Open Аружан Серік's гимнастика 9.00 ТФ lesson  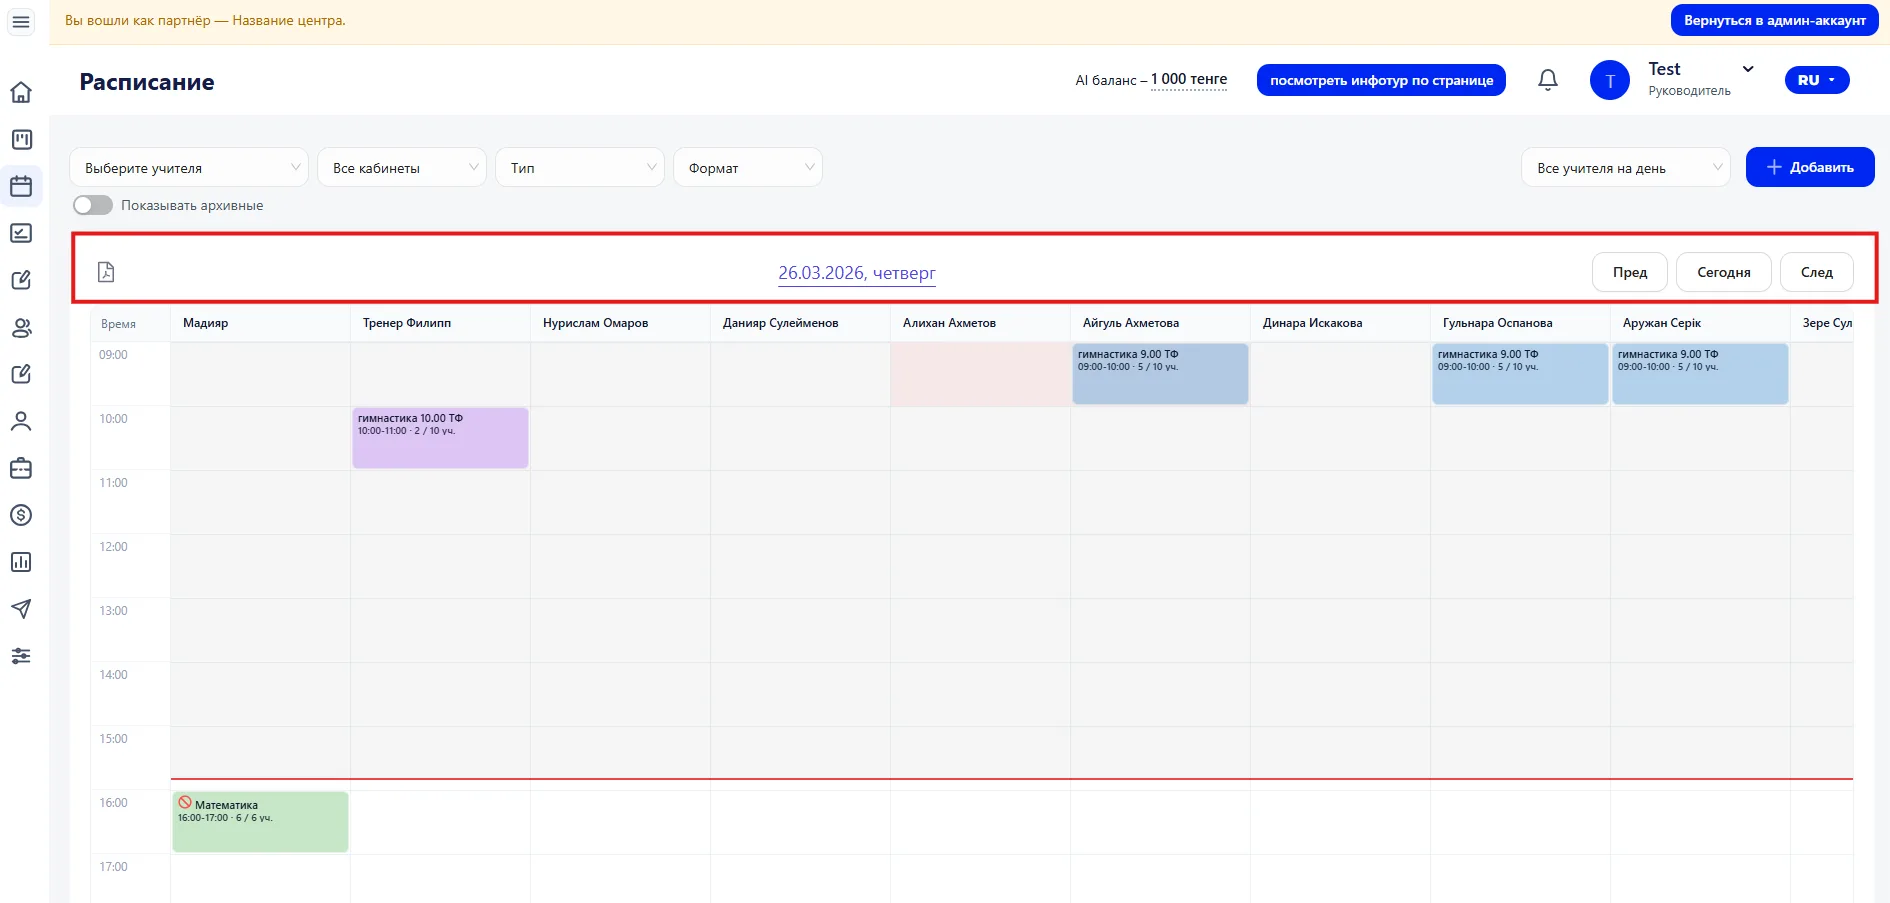(x=1700, y=374)
